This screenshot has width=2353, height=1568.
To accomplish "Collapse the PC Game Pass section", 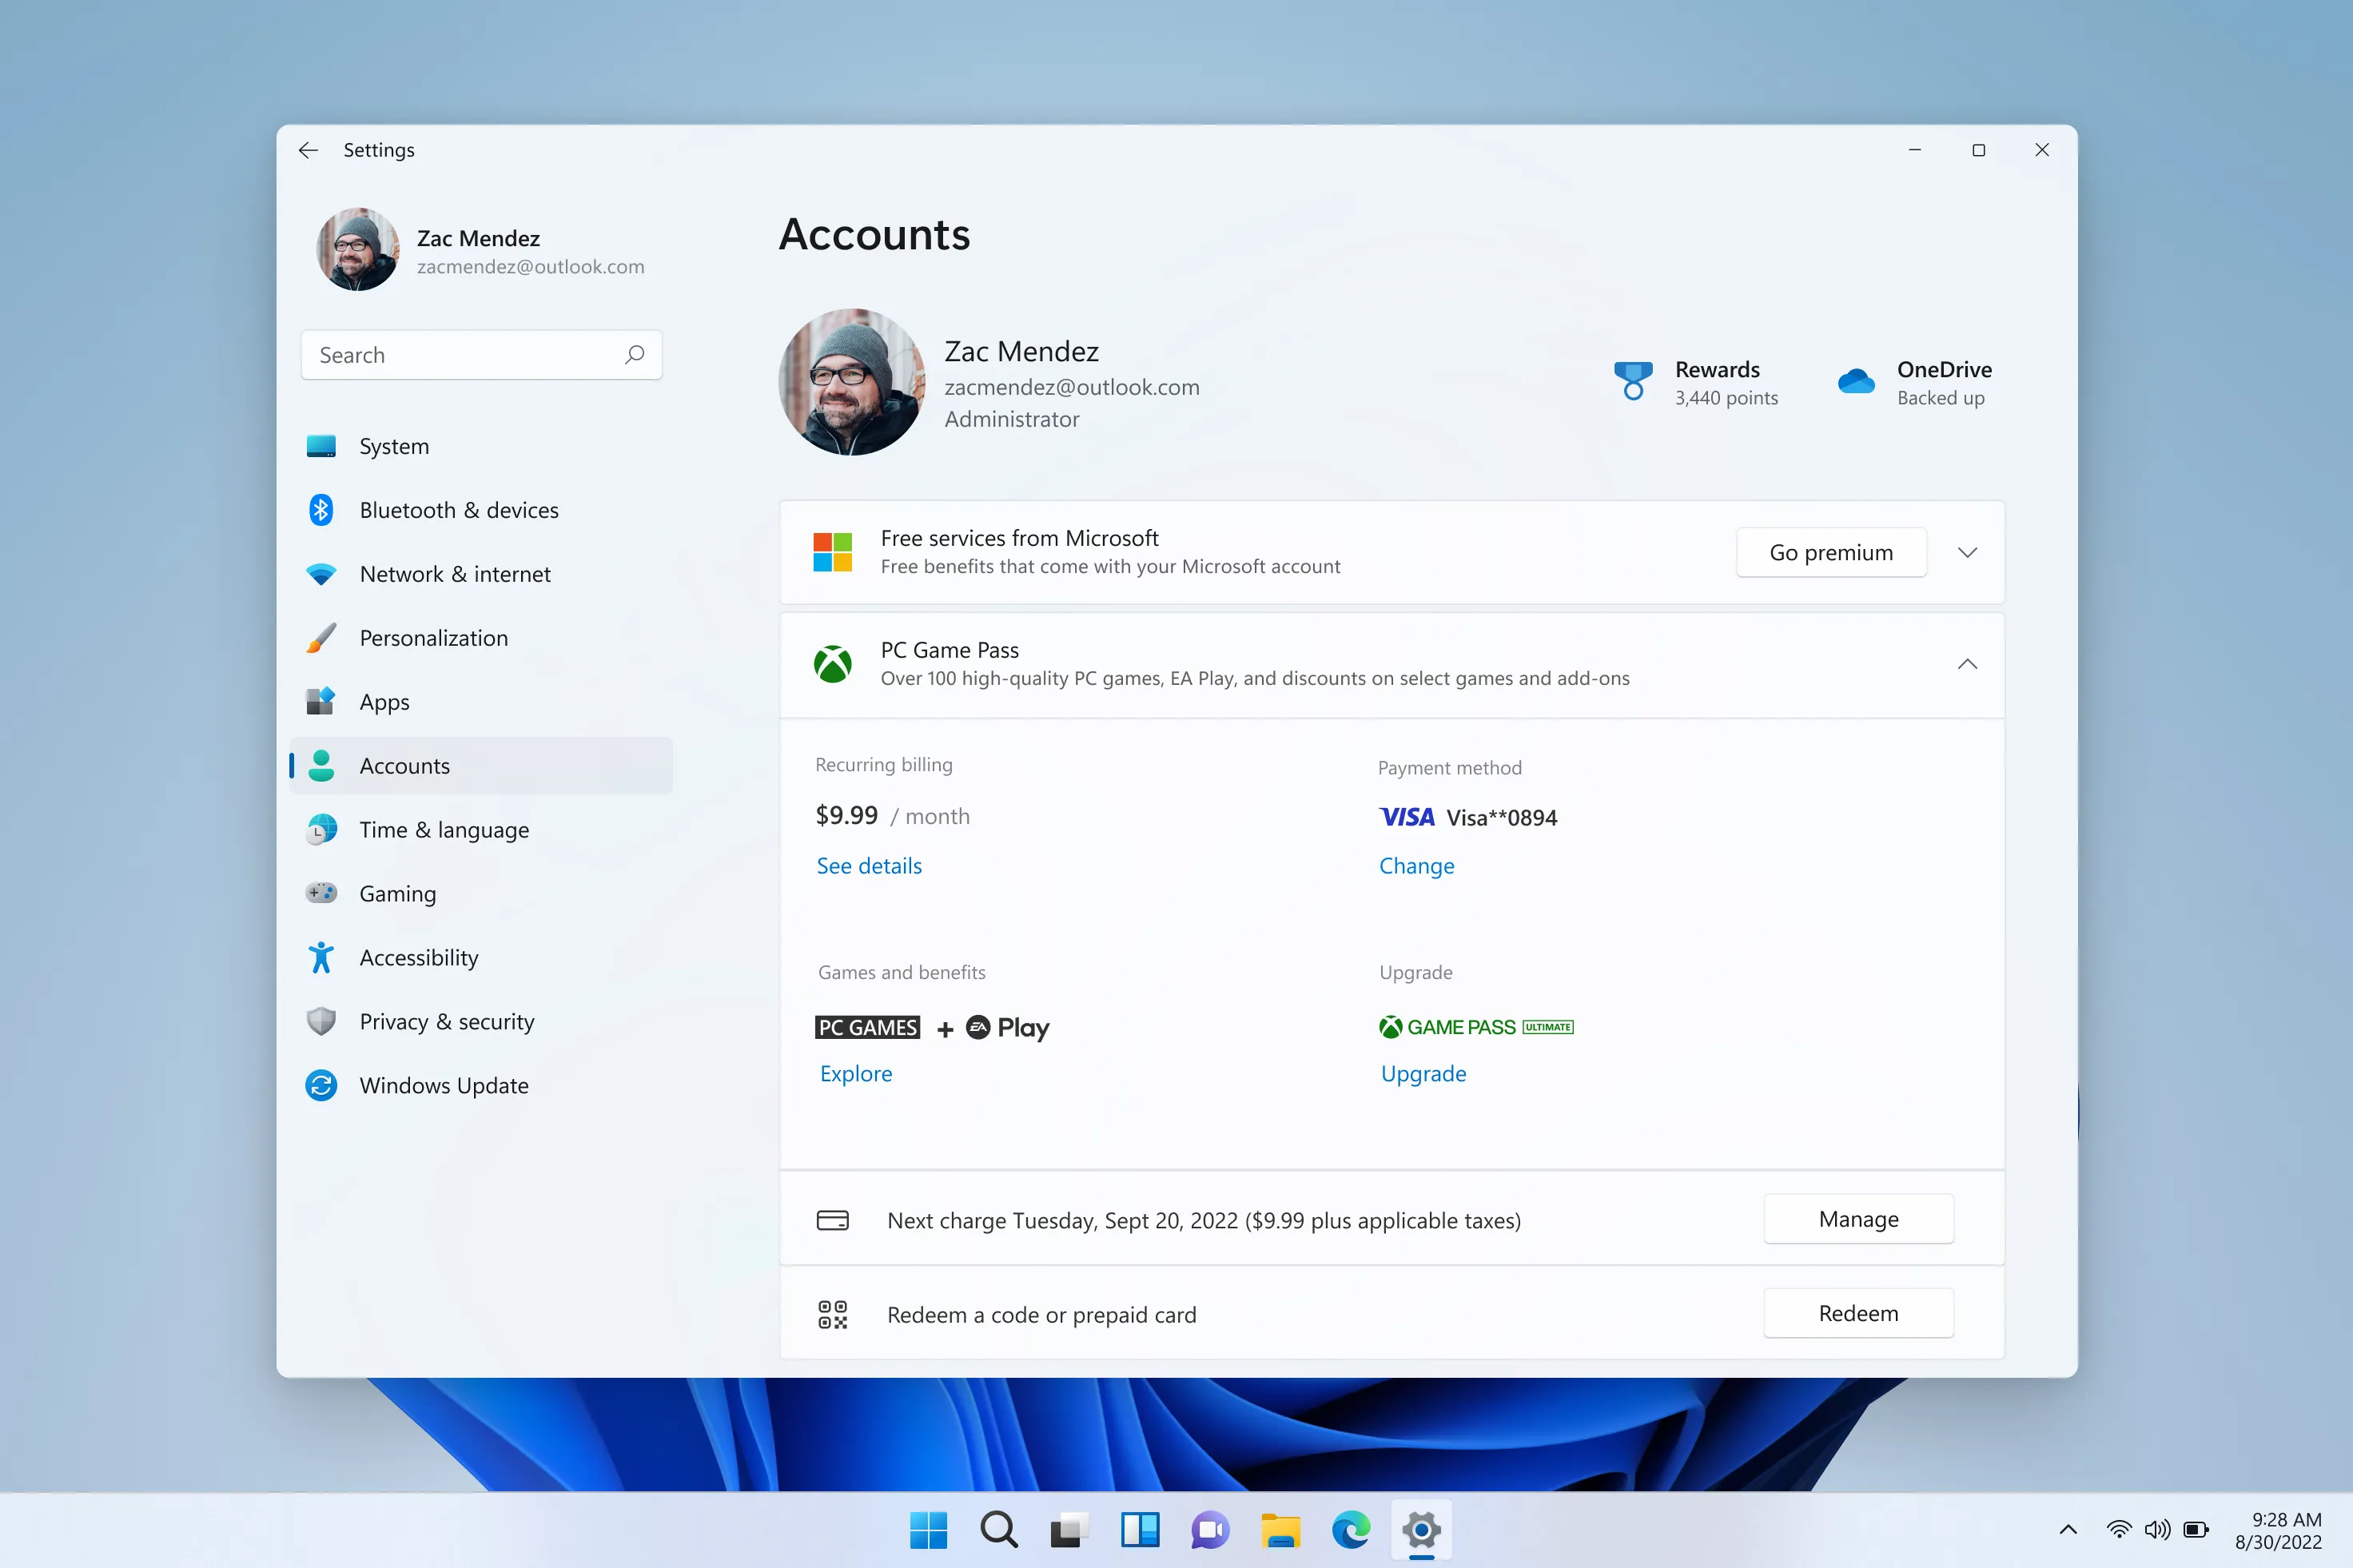I will point(1968,663).
